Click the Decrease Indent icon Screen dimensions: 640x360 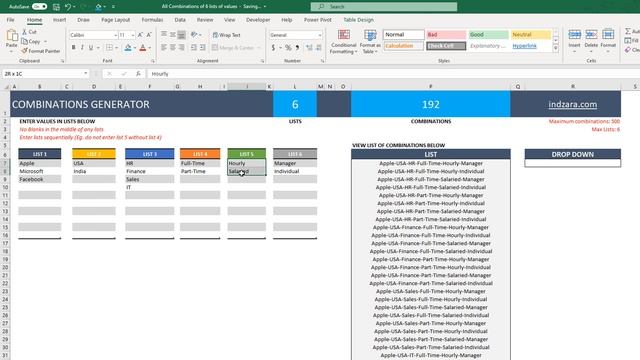pos(193,48)
